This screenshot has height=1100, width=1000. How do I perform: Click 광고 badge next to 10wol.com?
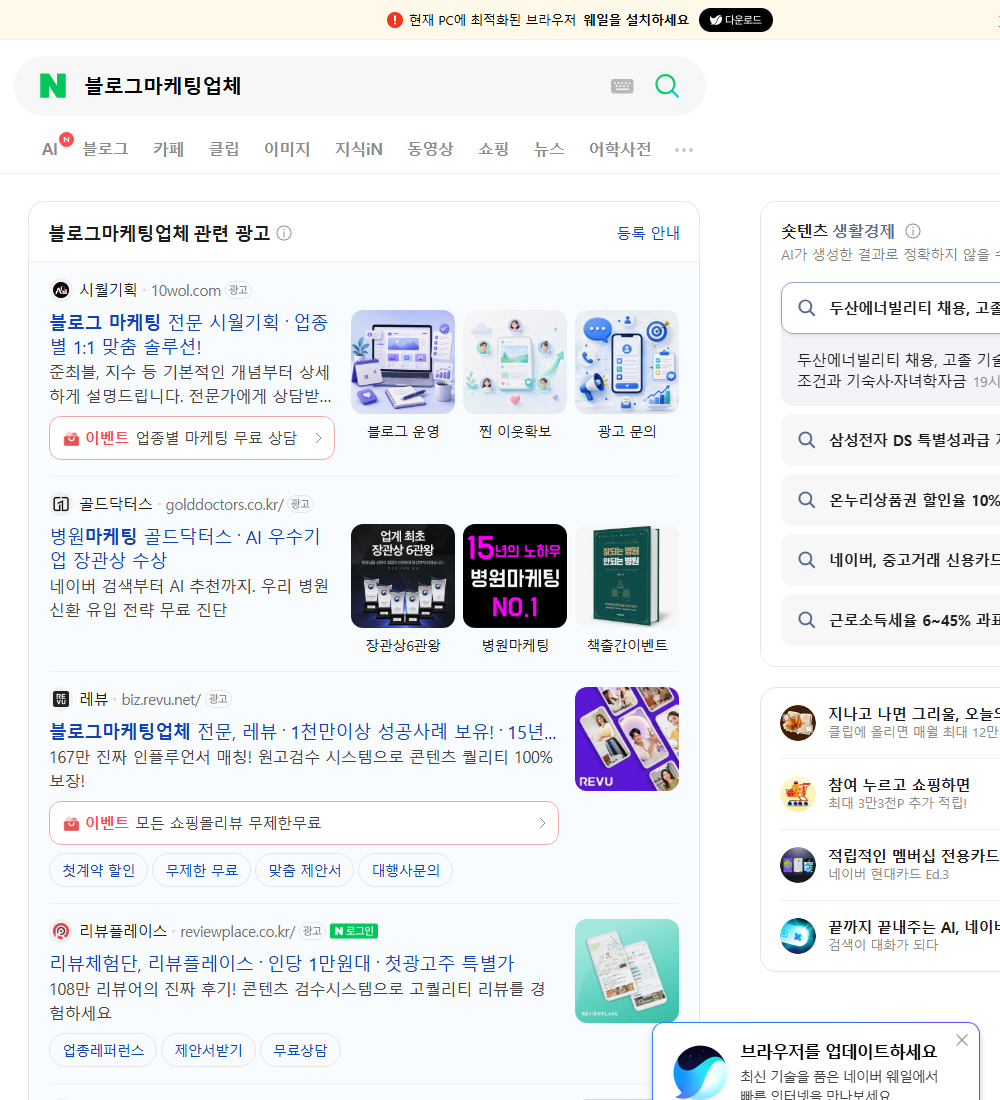pyautogui.click(x=239, y=290)
